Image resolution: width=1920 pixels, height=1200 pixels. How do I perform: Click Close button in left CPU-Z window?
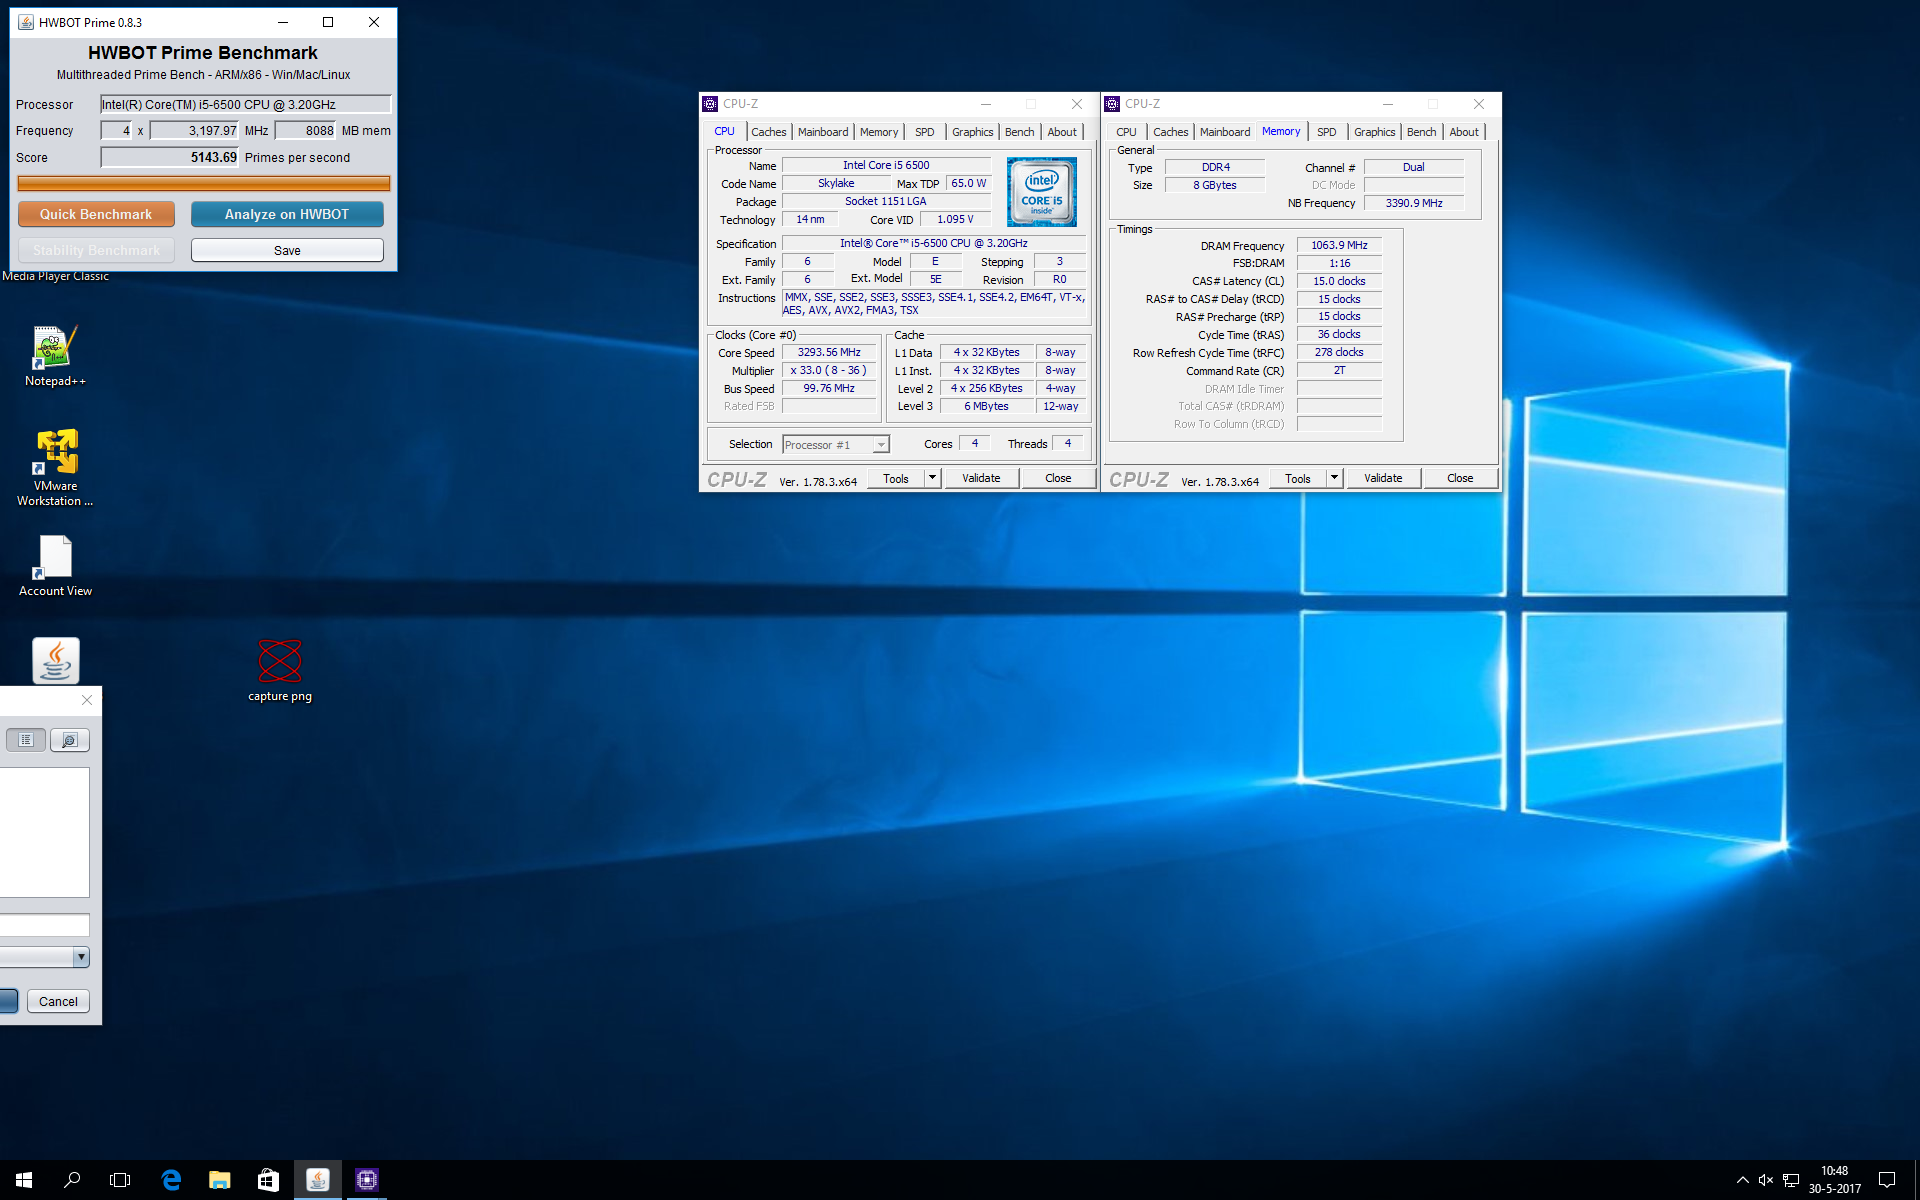(1058, 478)
